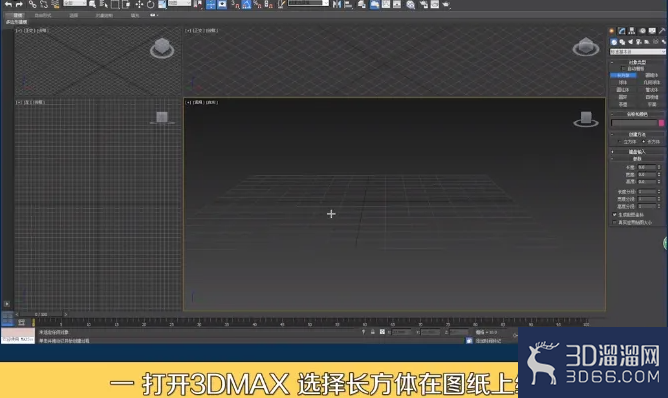Uncheck the 生成贴图坐标 checkbox
Screen dimensions: 668x398
point(615,215)
